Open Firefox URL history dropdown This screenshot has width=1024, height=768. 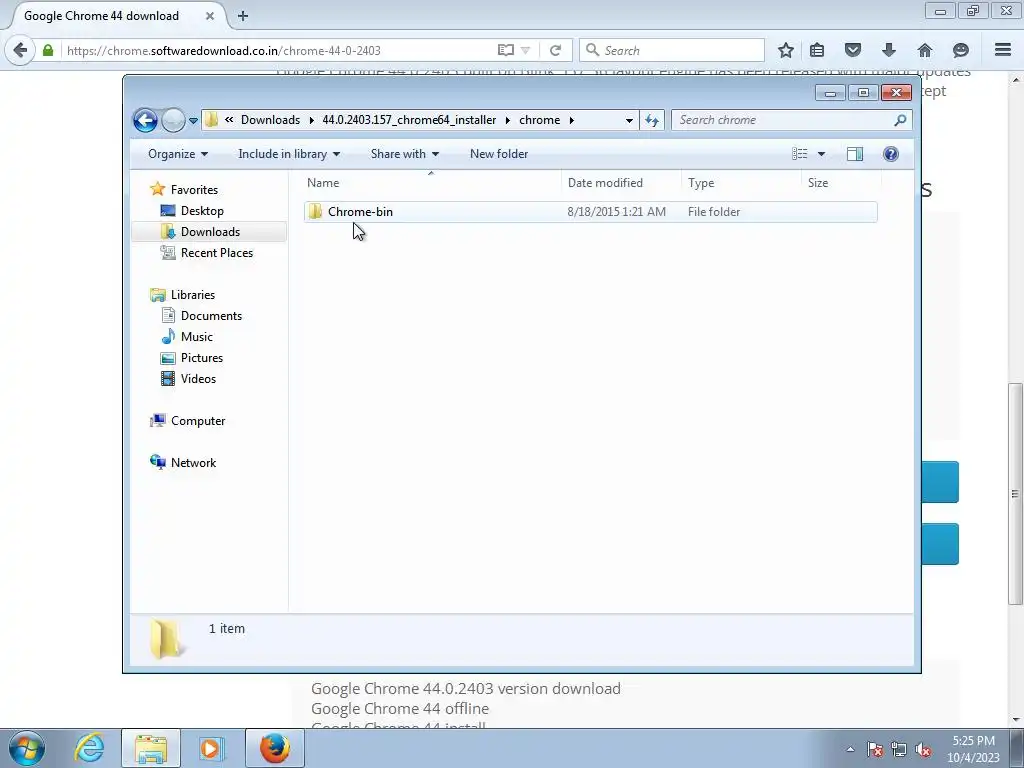[x=526, y=50]
